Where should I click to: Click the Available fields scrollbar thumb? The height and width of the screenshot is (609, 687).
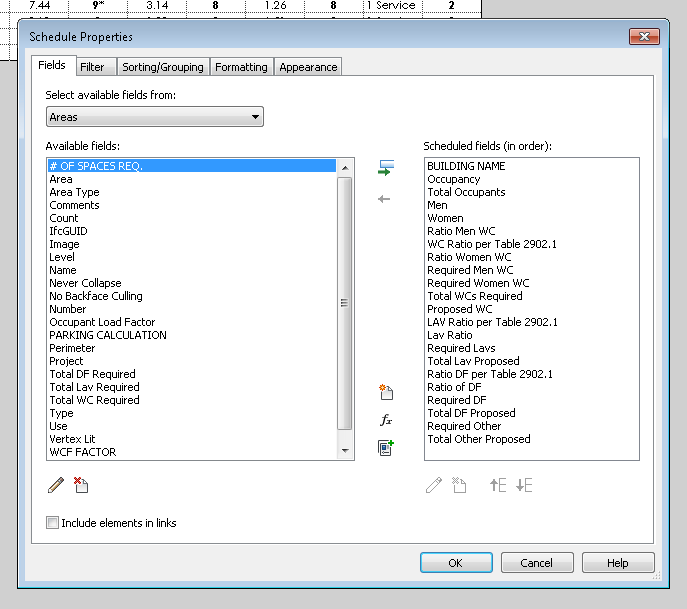(x=344, y=303)
